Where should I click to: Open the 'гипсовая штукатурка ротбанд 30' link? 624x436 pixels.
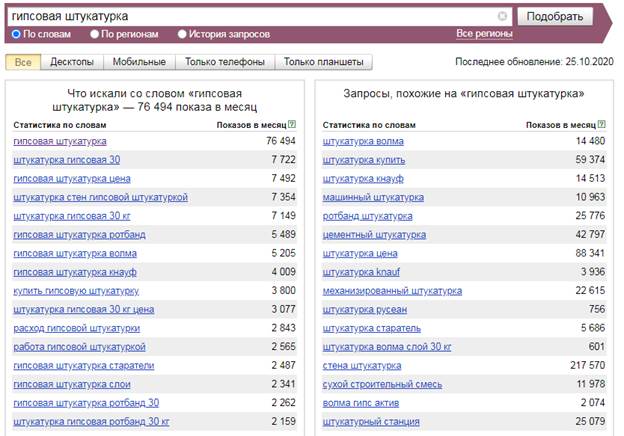(86, 403)
